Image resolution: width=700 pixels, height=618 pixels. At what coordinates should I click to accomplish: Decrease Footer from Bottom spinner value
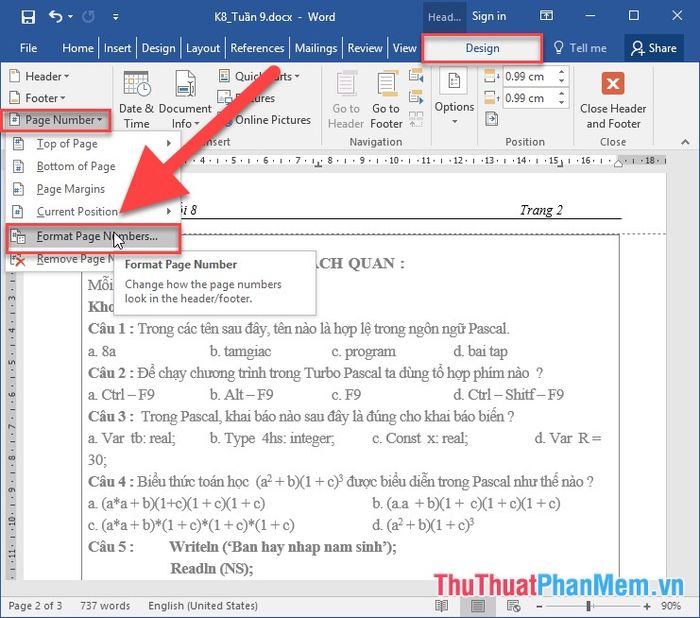point(562,102)
